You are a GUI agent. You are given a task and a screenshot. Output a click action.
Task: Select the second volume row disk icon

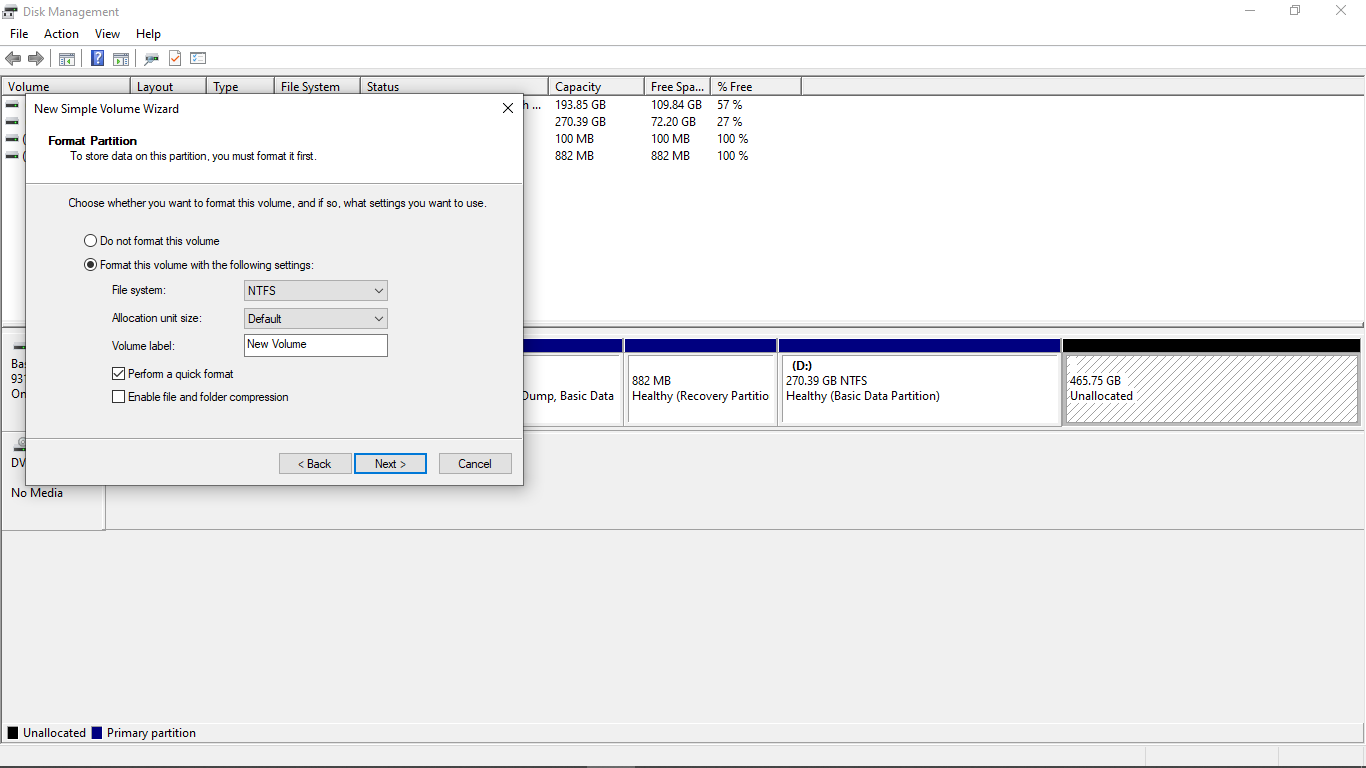point(12,121)
